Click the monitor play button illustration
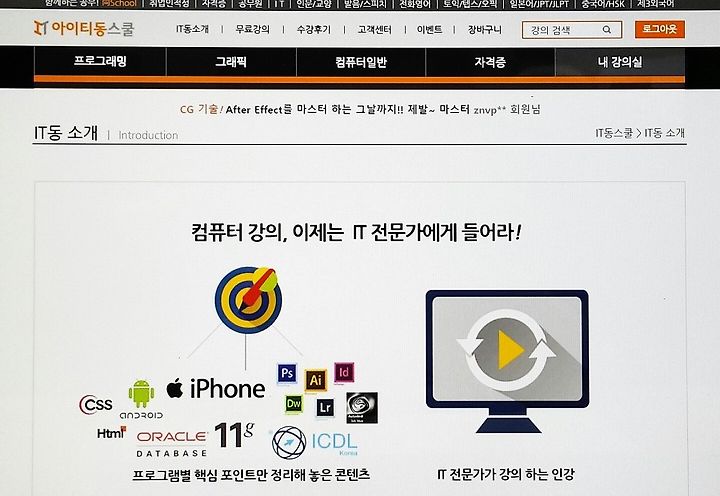Viewport: 720px width, 496px height. 507,361
